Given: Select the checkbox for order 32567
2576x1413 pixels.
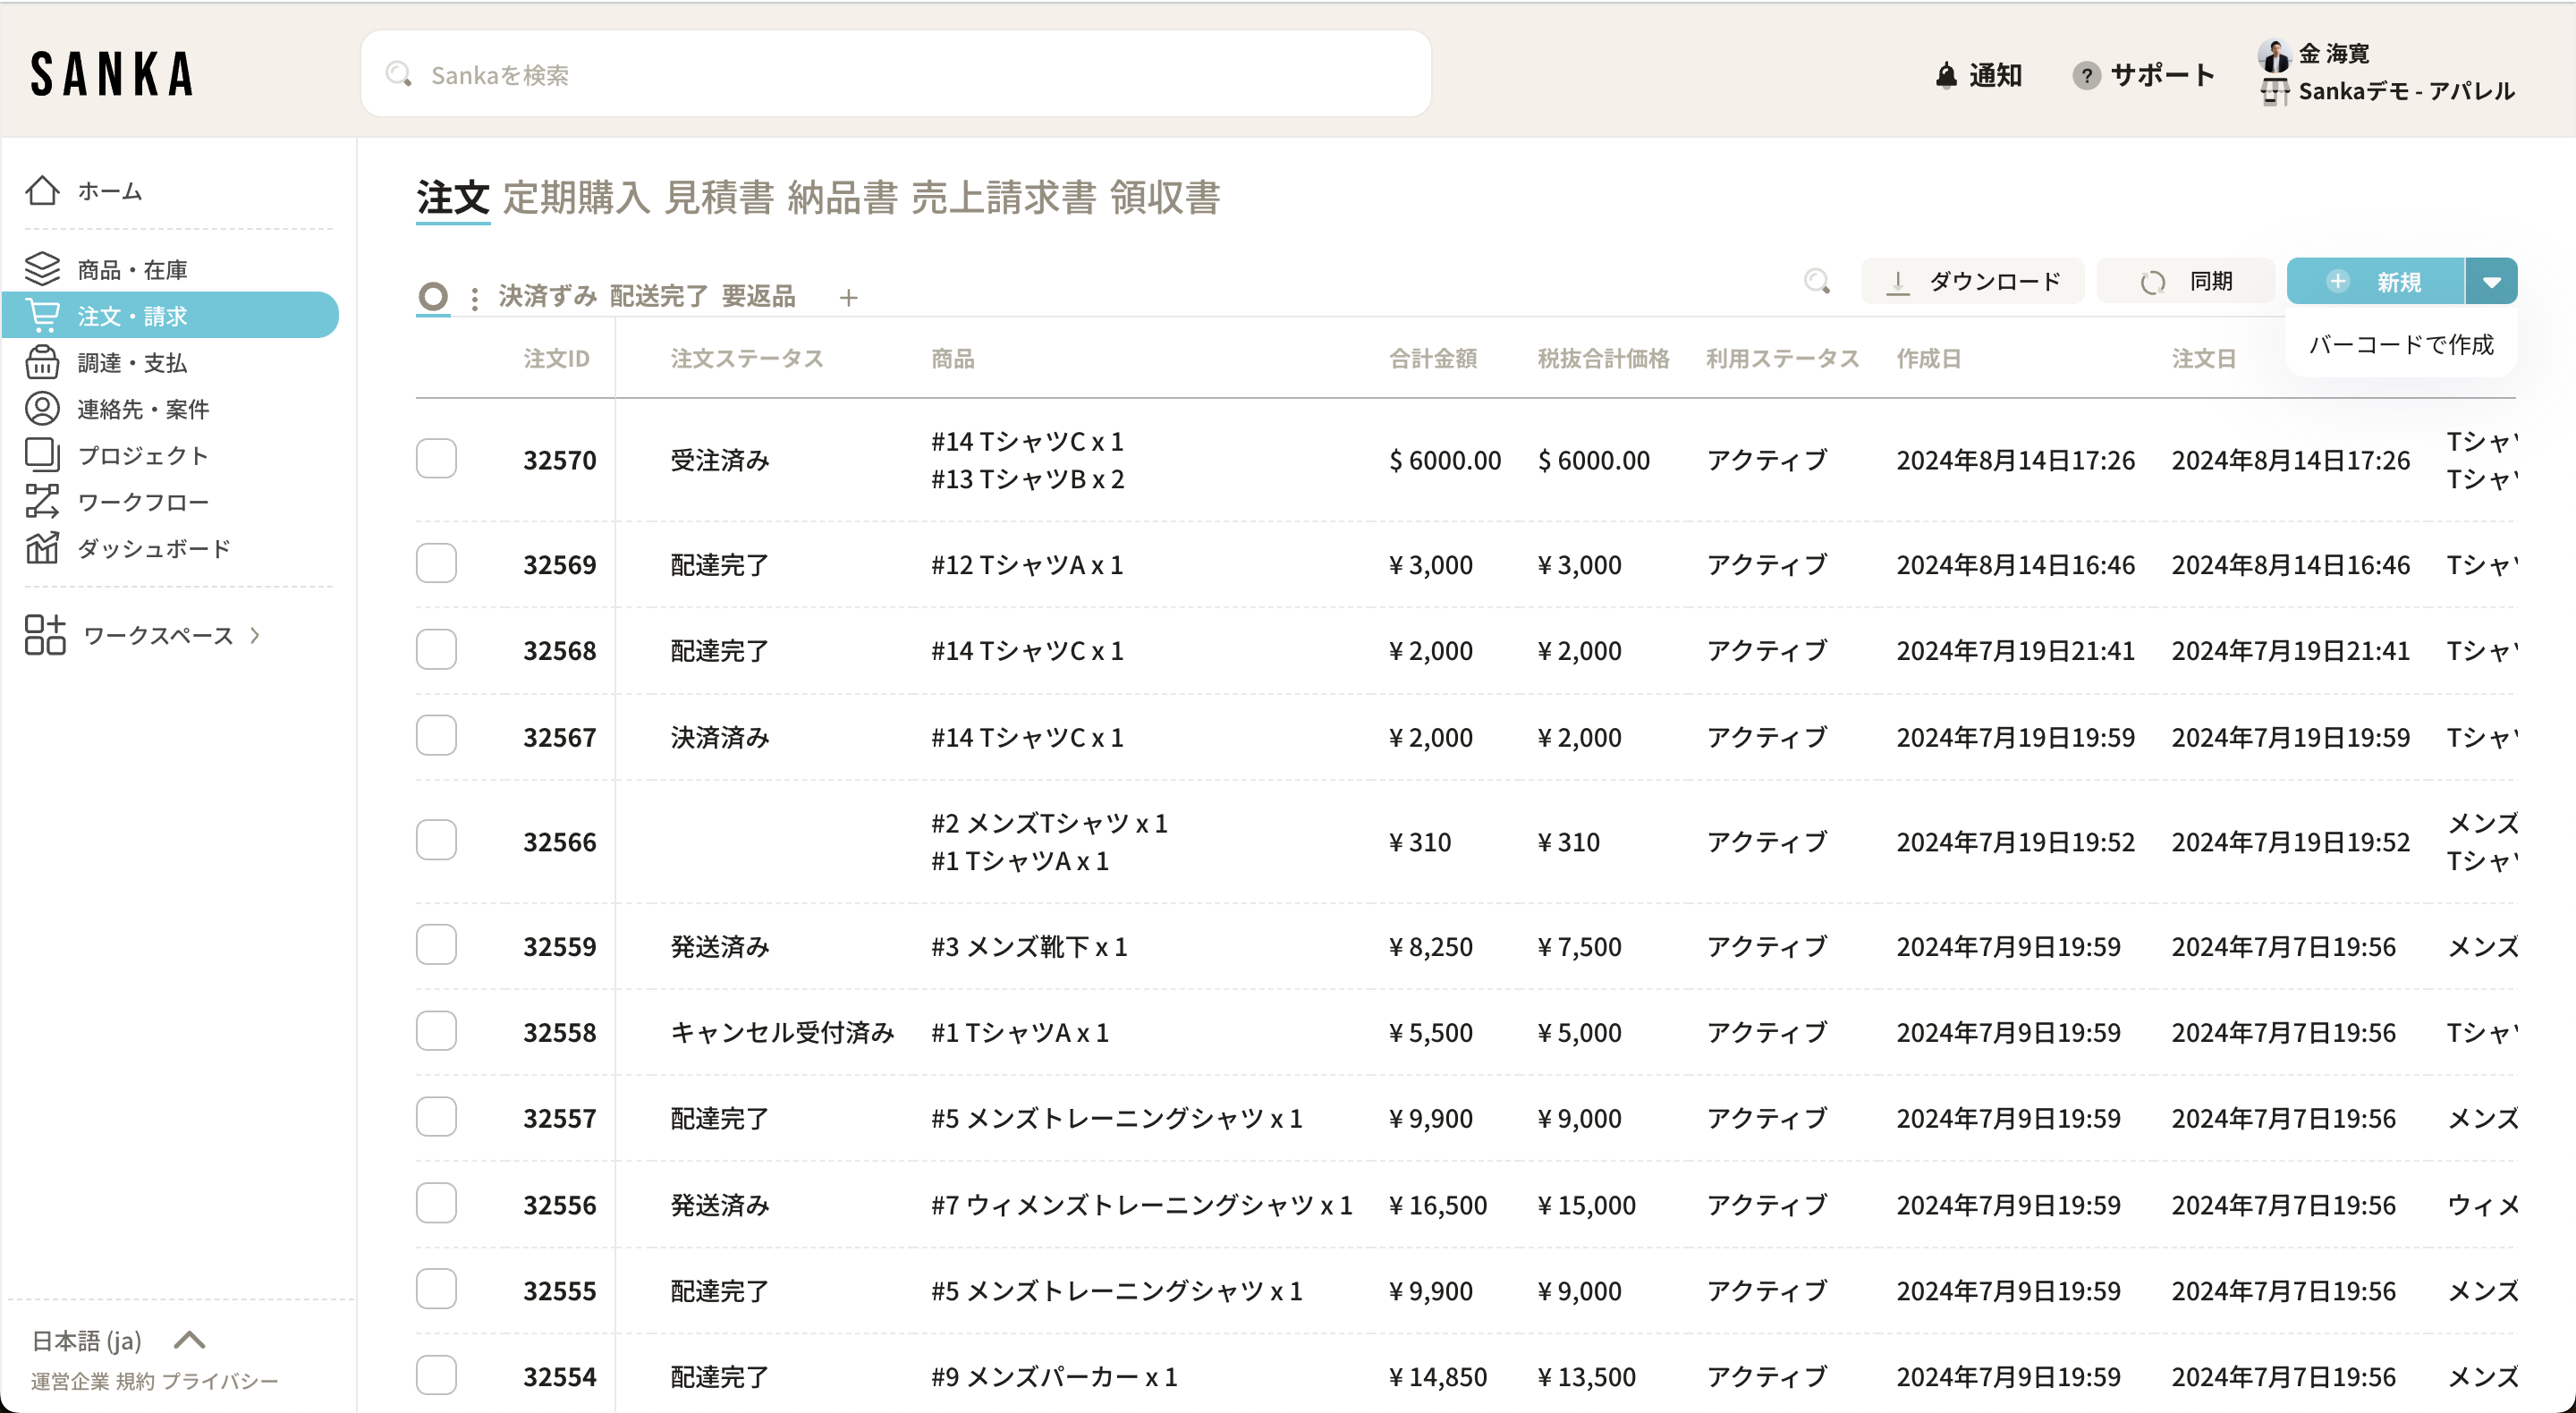Looking at the screenshot, I should [436, 736].
